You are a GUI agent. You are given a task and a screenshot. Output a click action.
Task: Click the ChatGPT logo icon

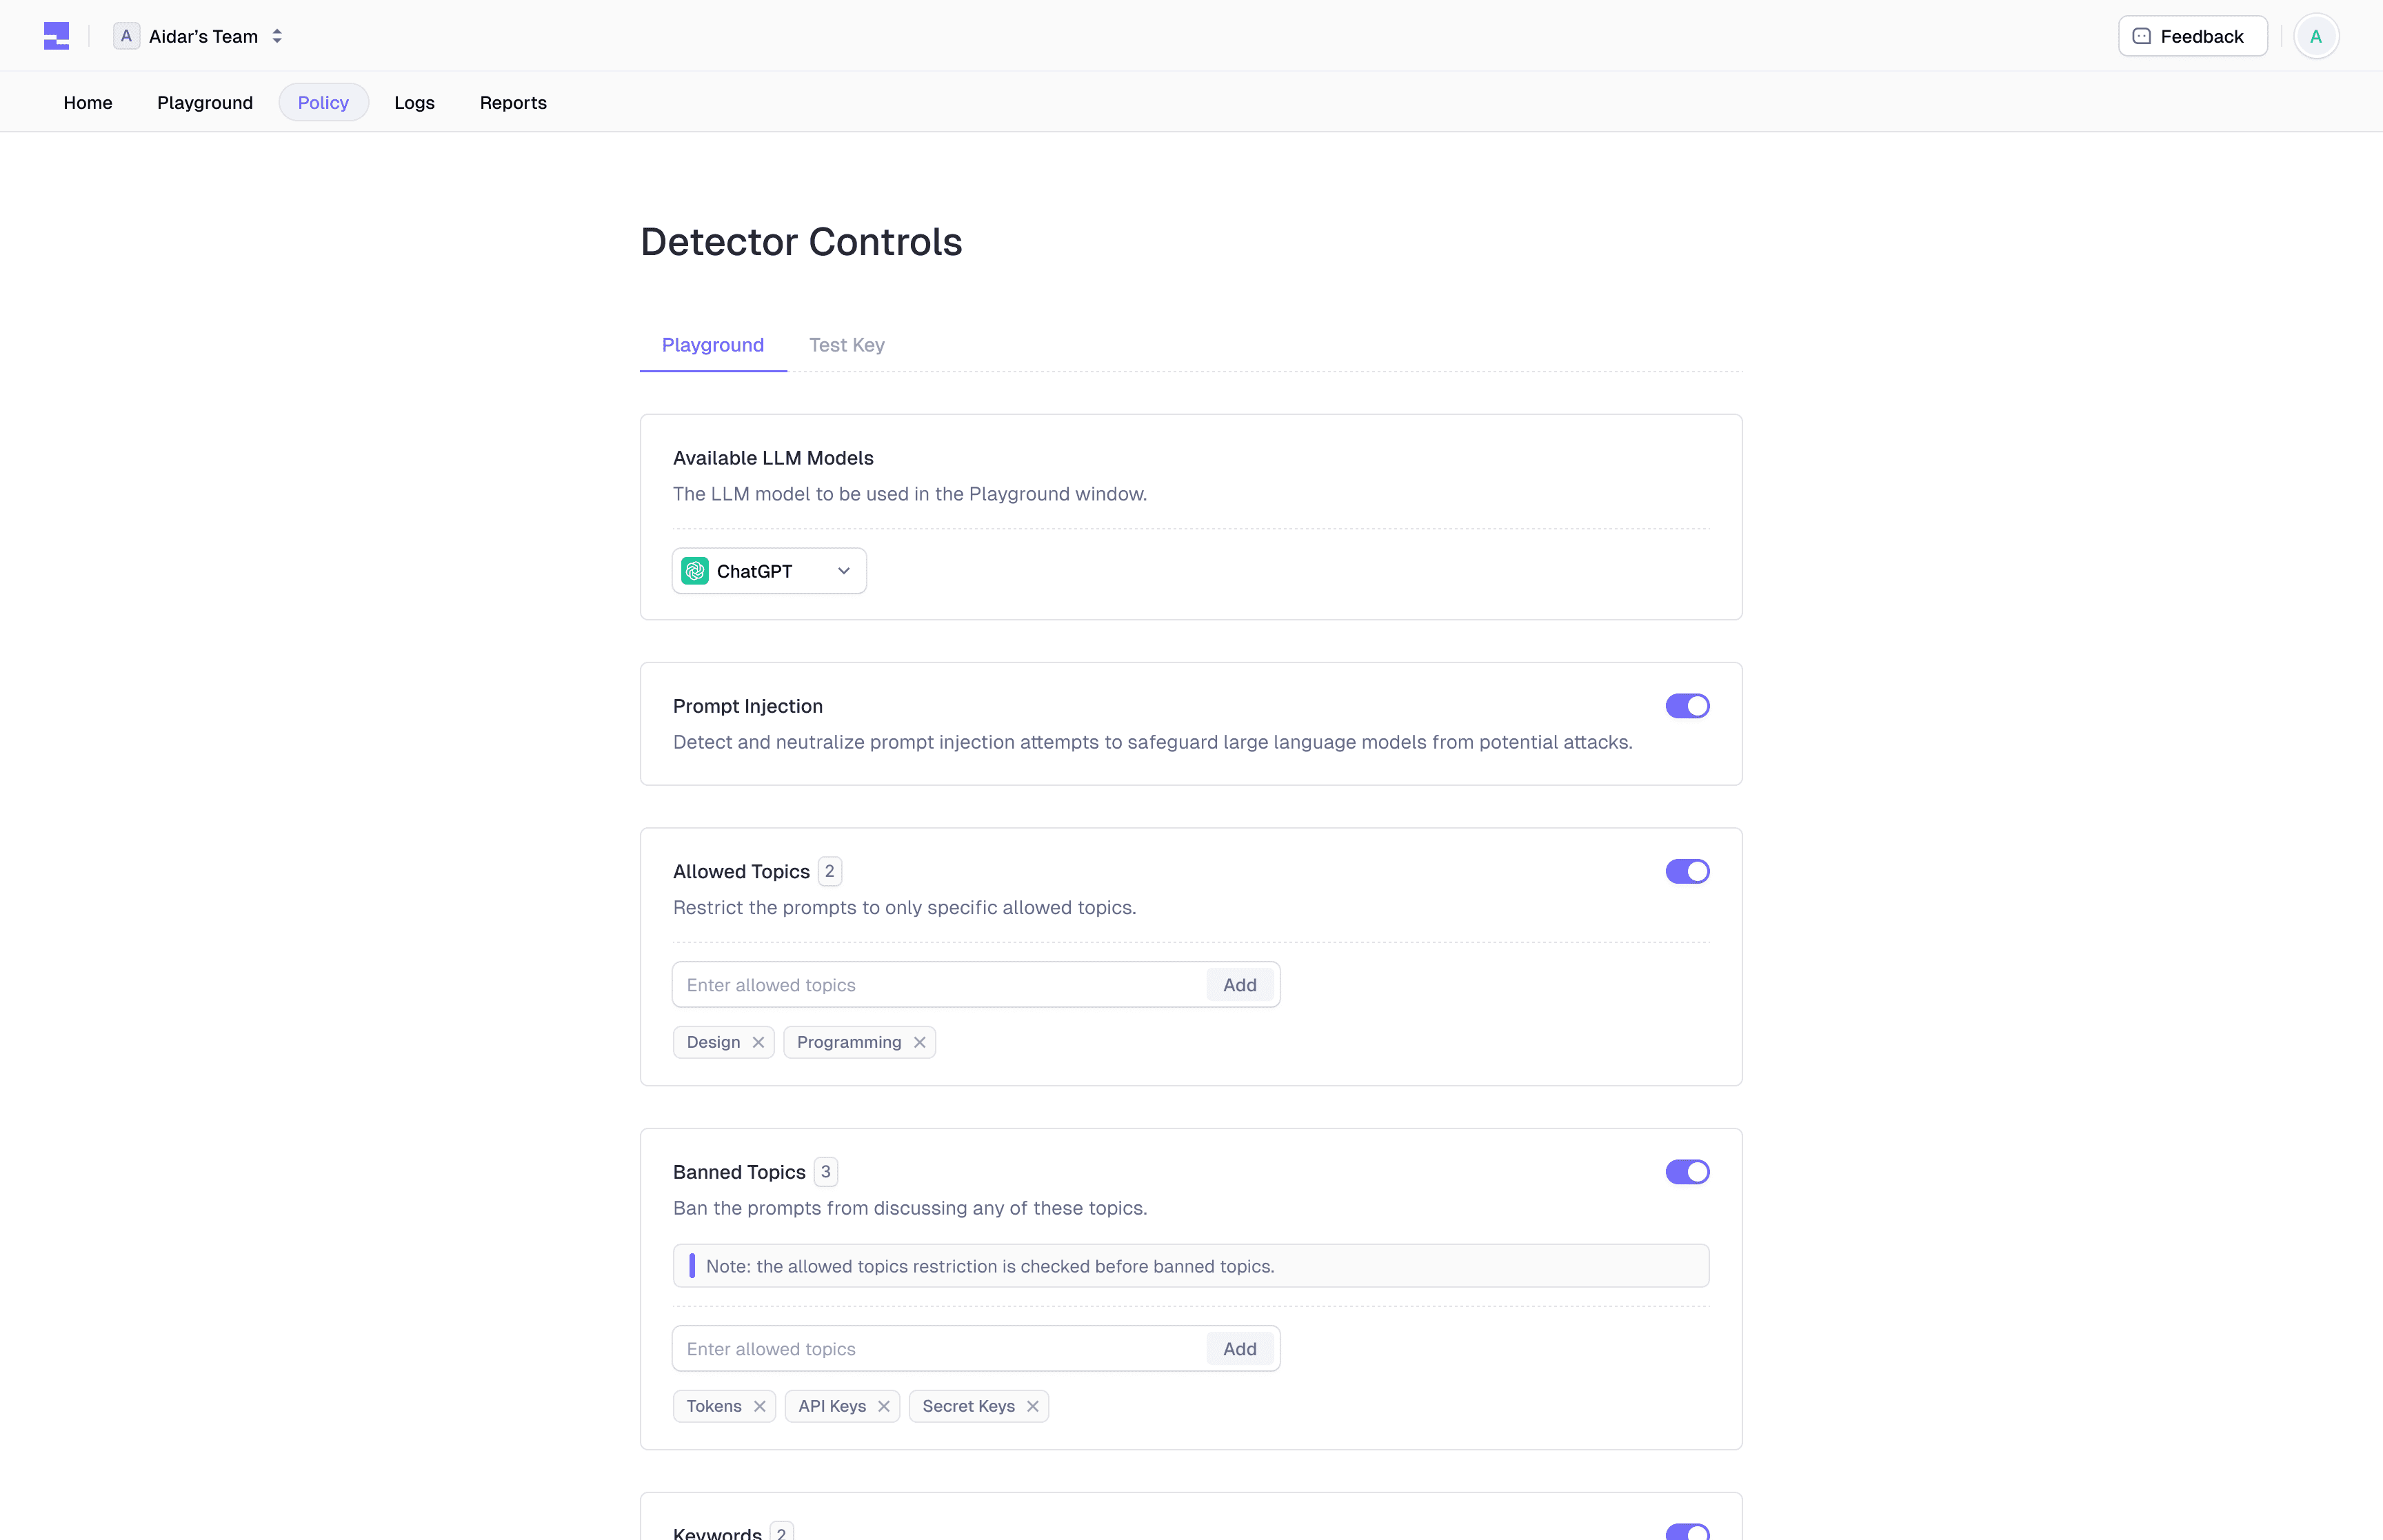[695, 570]
